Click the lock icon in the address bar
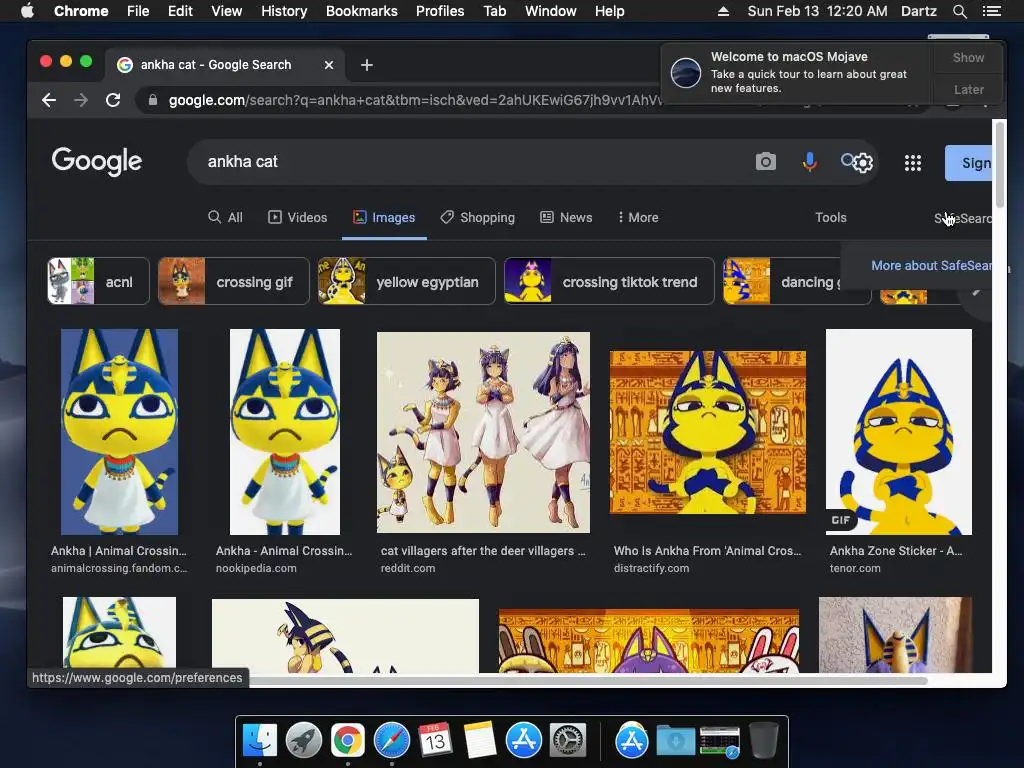The image size is (1024, 768). (x=153, y=100)
